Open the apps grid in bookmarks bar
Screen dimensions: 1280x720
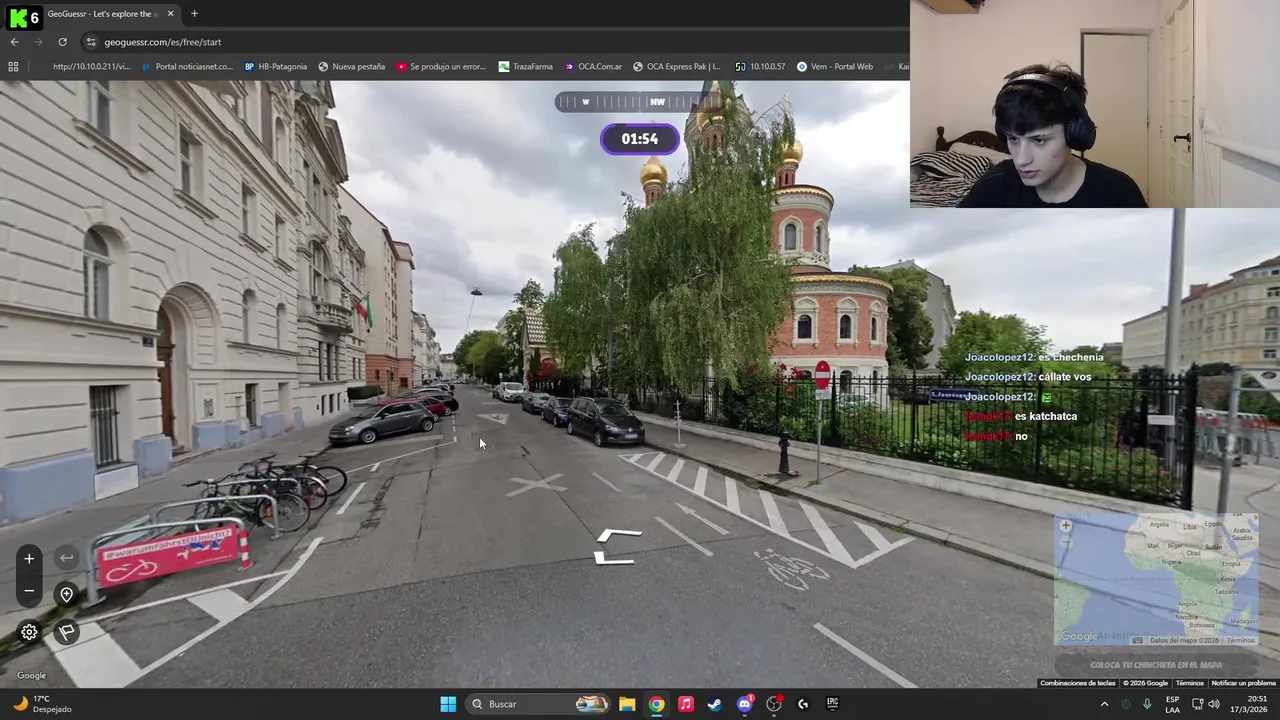tap(13, 67)
